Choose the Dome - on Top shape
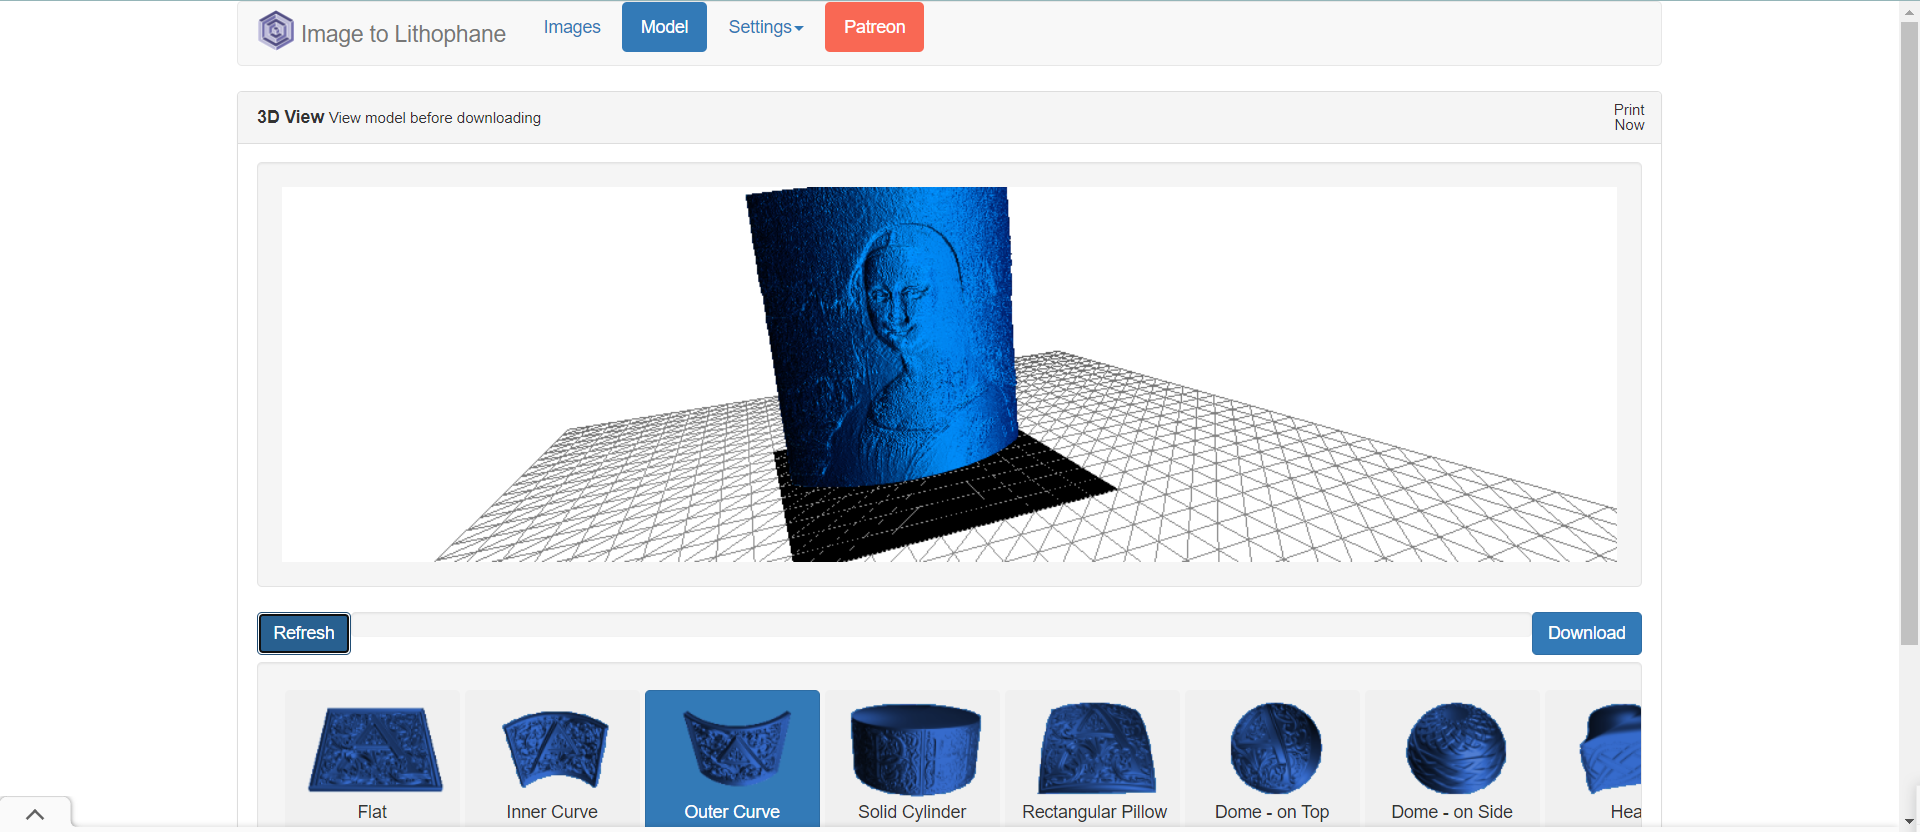This screenshot has width=1920, height=832. (1272, 759)
